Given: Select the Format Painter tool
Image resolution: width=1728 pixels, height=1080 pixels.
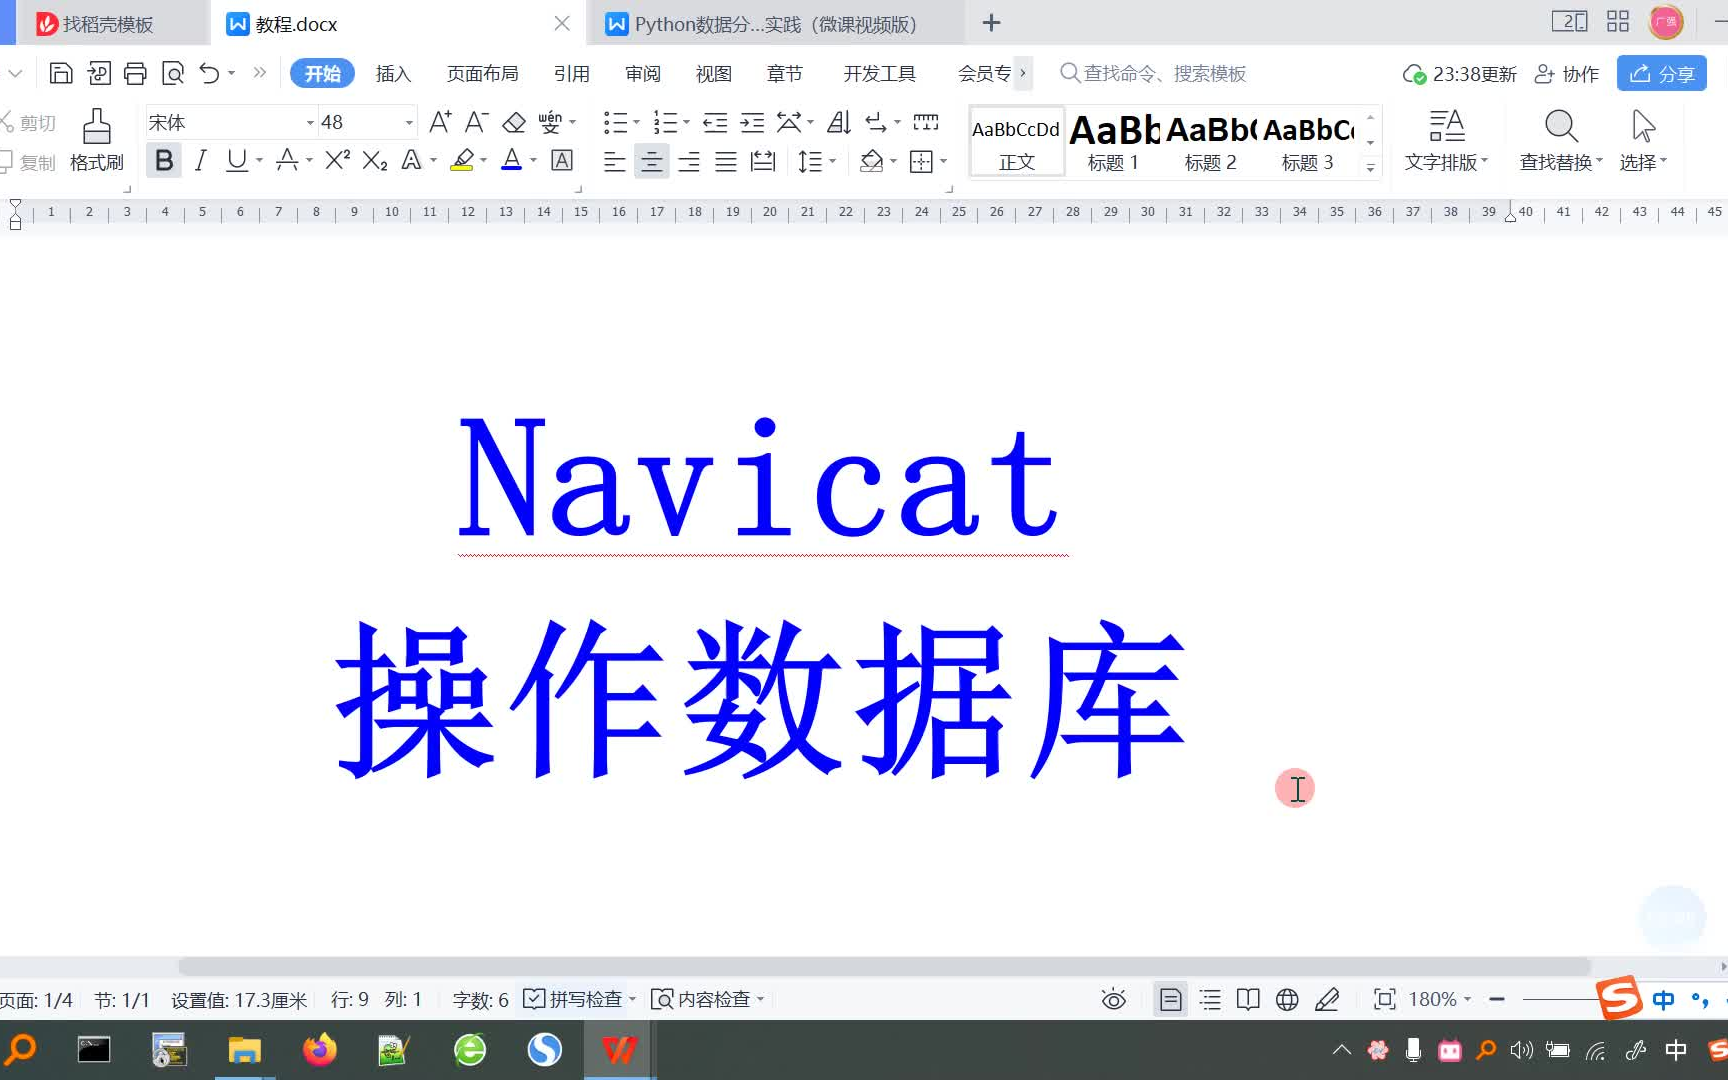Looking at the screenshot, I should 97,140.
